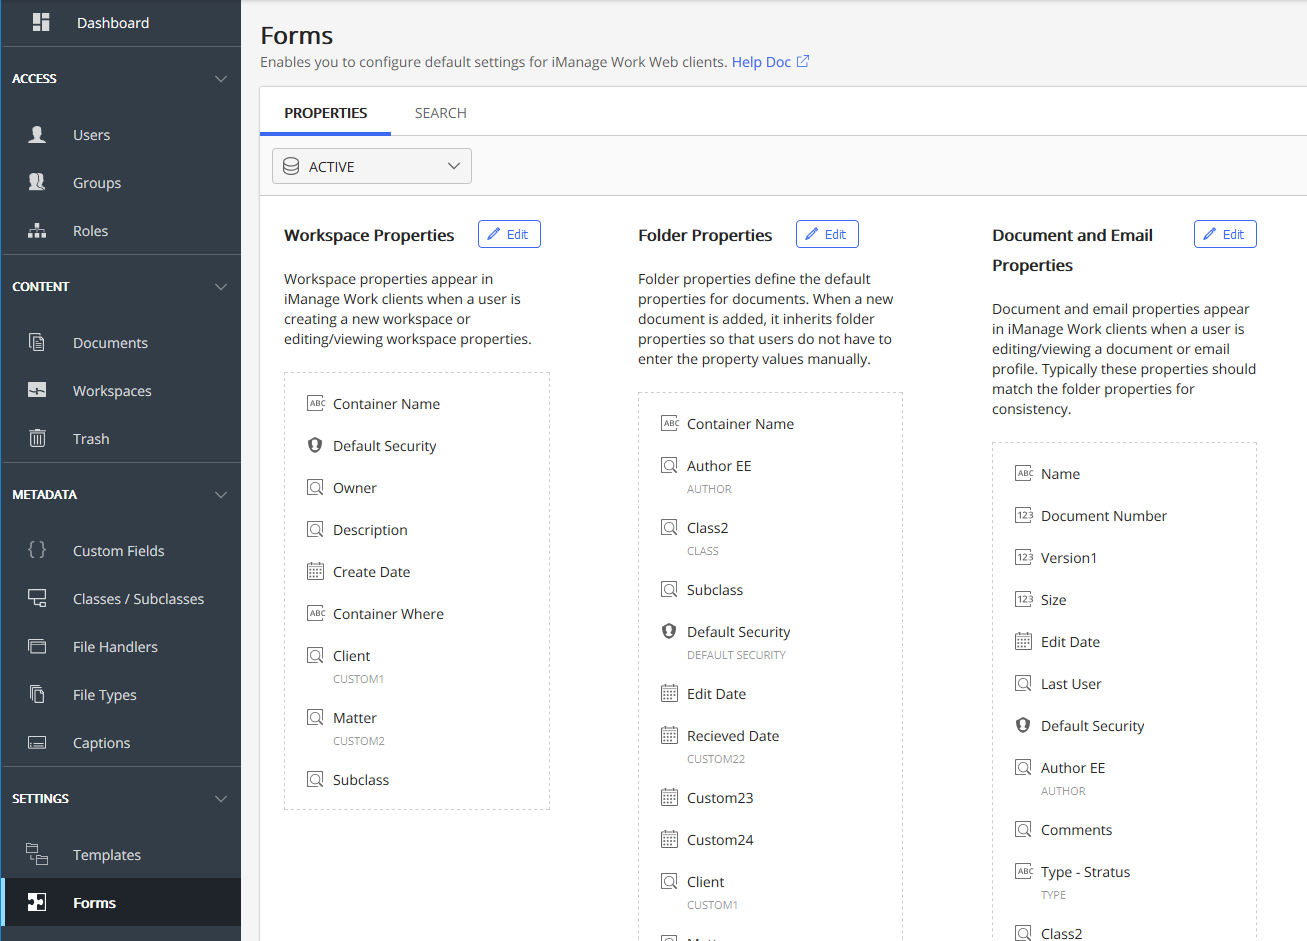Collapse the SETTINGS section chevron
This screenshot has width=1307, height=941.
(x=221, y=799)
